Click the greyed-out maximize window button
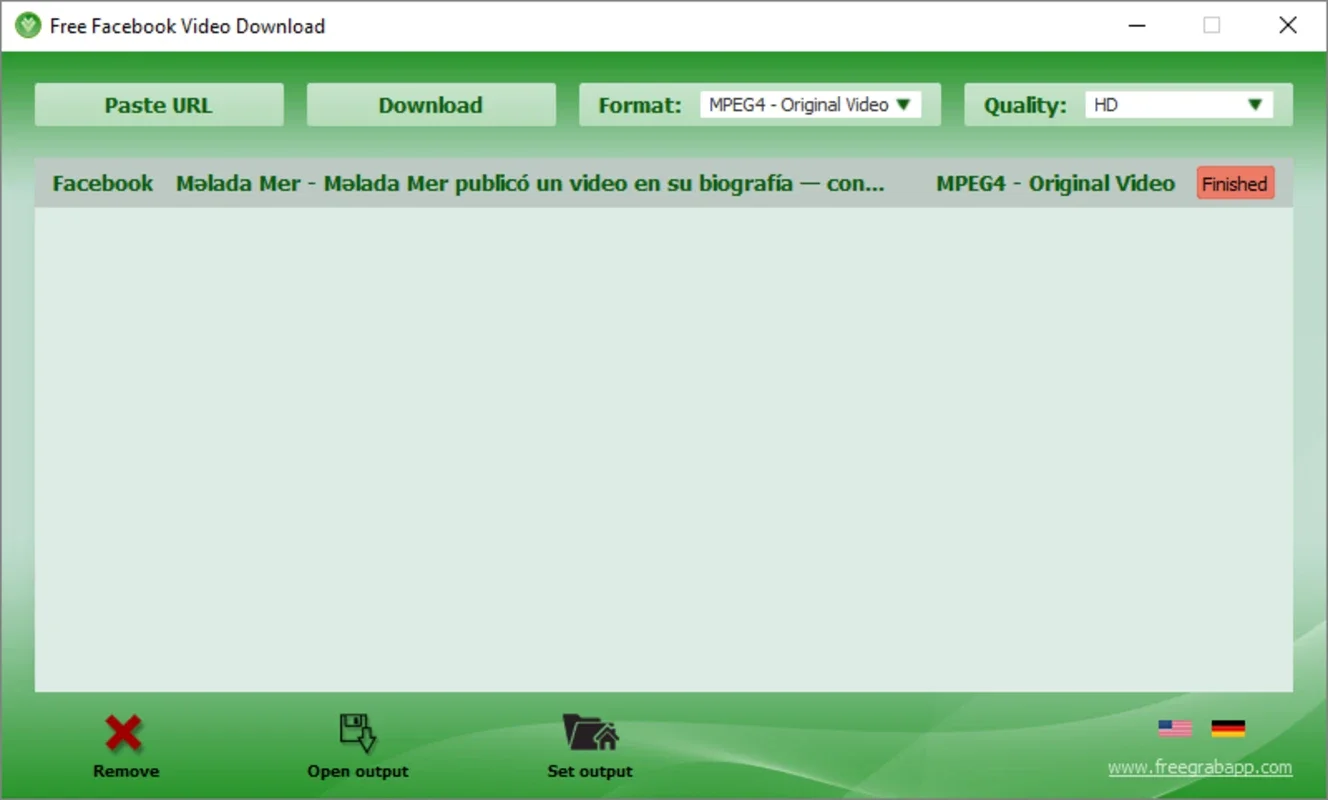 tap(1212, 26)
